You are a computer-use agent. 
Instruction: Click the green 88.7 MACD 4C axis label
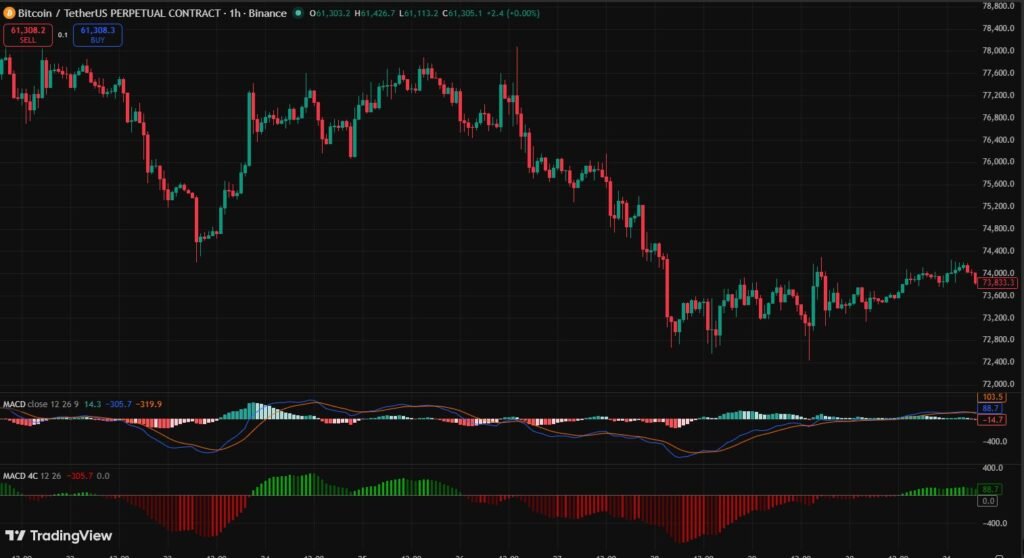tap(990, 489)
